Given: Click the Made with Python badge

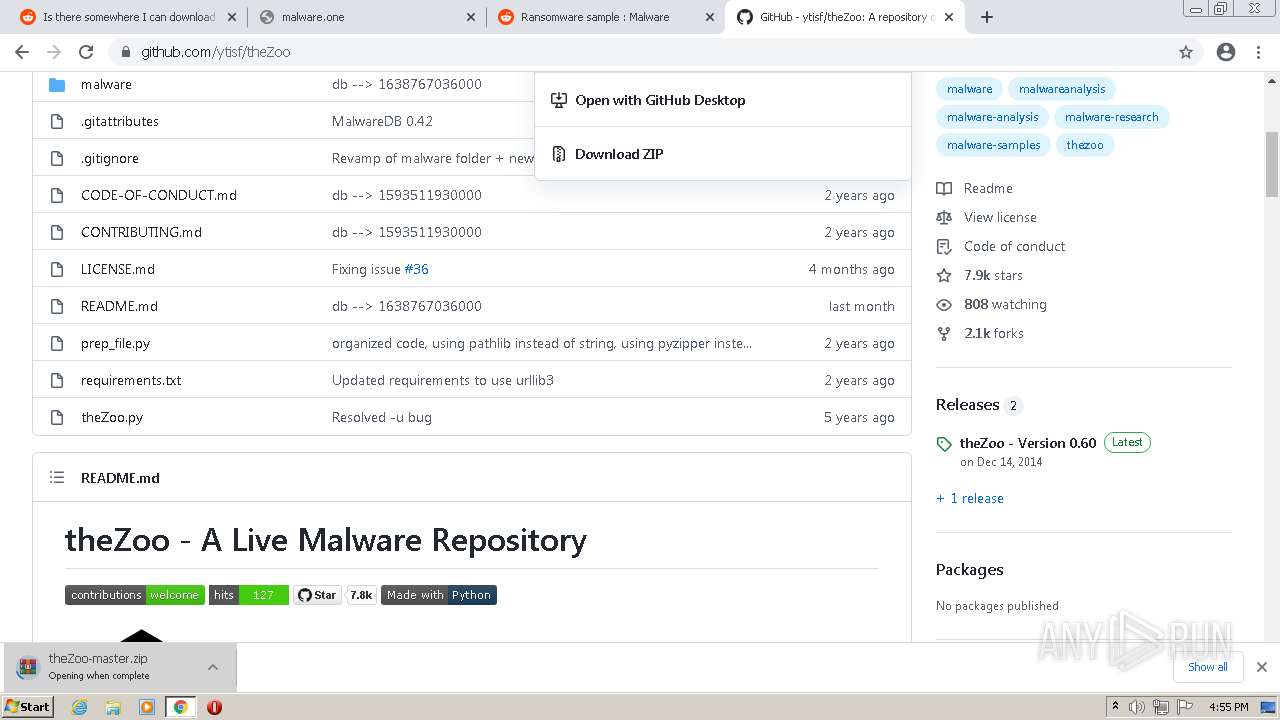Looking at the screenshot, I should click(439, 595).
